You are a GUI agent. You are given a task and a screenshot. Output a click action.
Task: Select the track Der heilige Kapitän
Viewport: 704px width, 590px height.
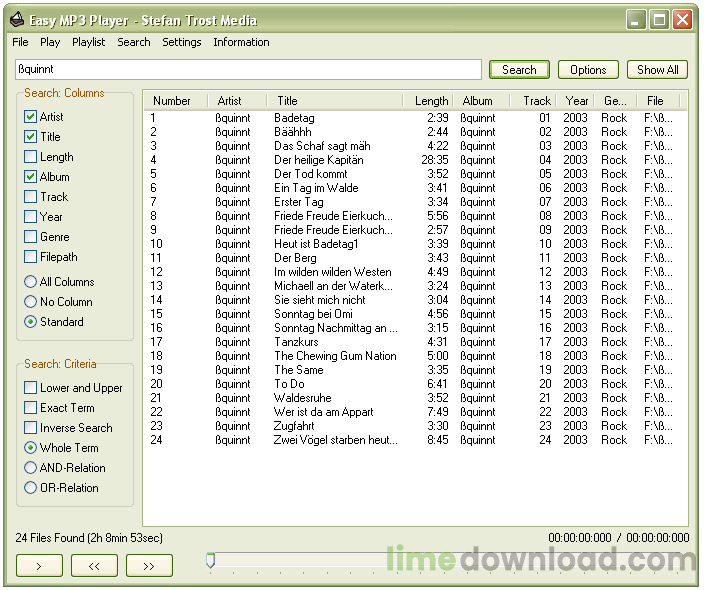(x=318, y=160)
